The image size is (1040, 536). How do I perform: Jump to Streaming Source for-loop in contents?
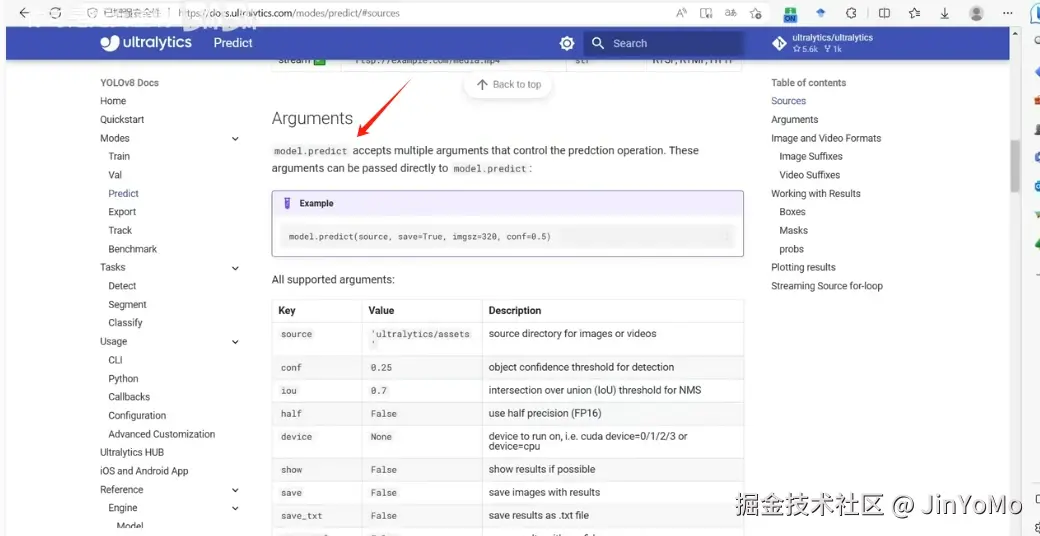coord(827,286)
